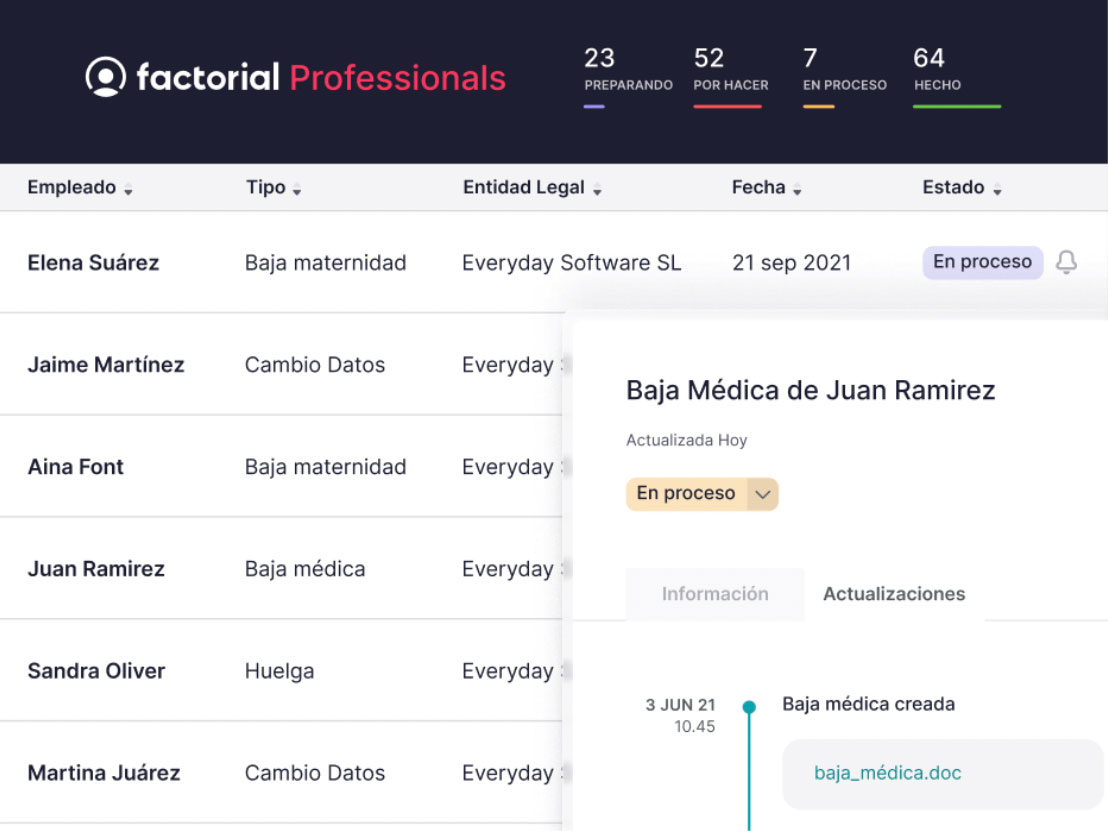Click the notification bell for Elena Suárez

(1066, 263)
